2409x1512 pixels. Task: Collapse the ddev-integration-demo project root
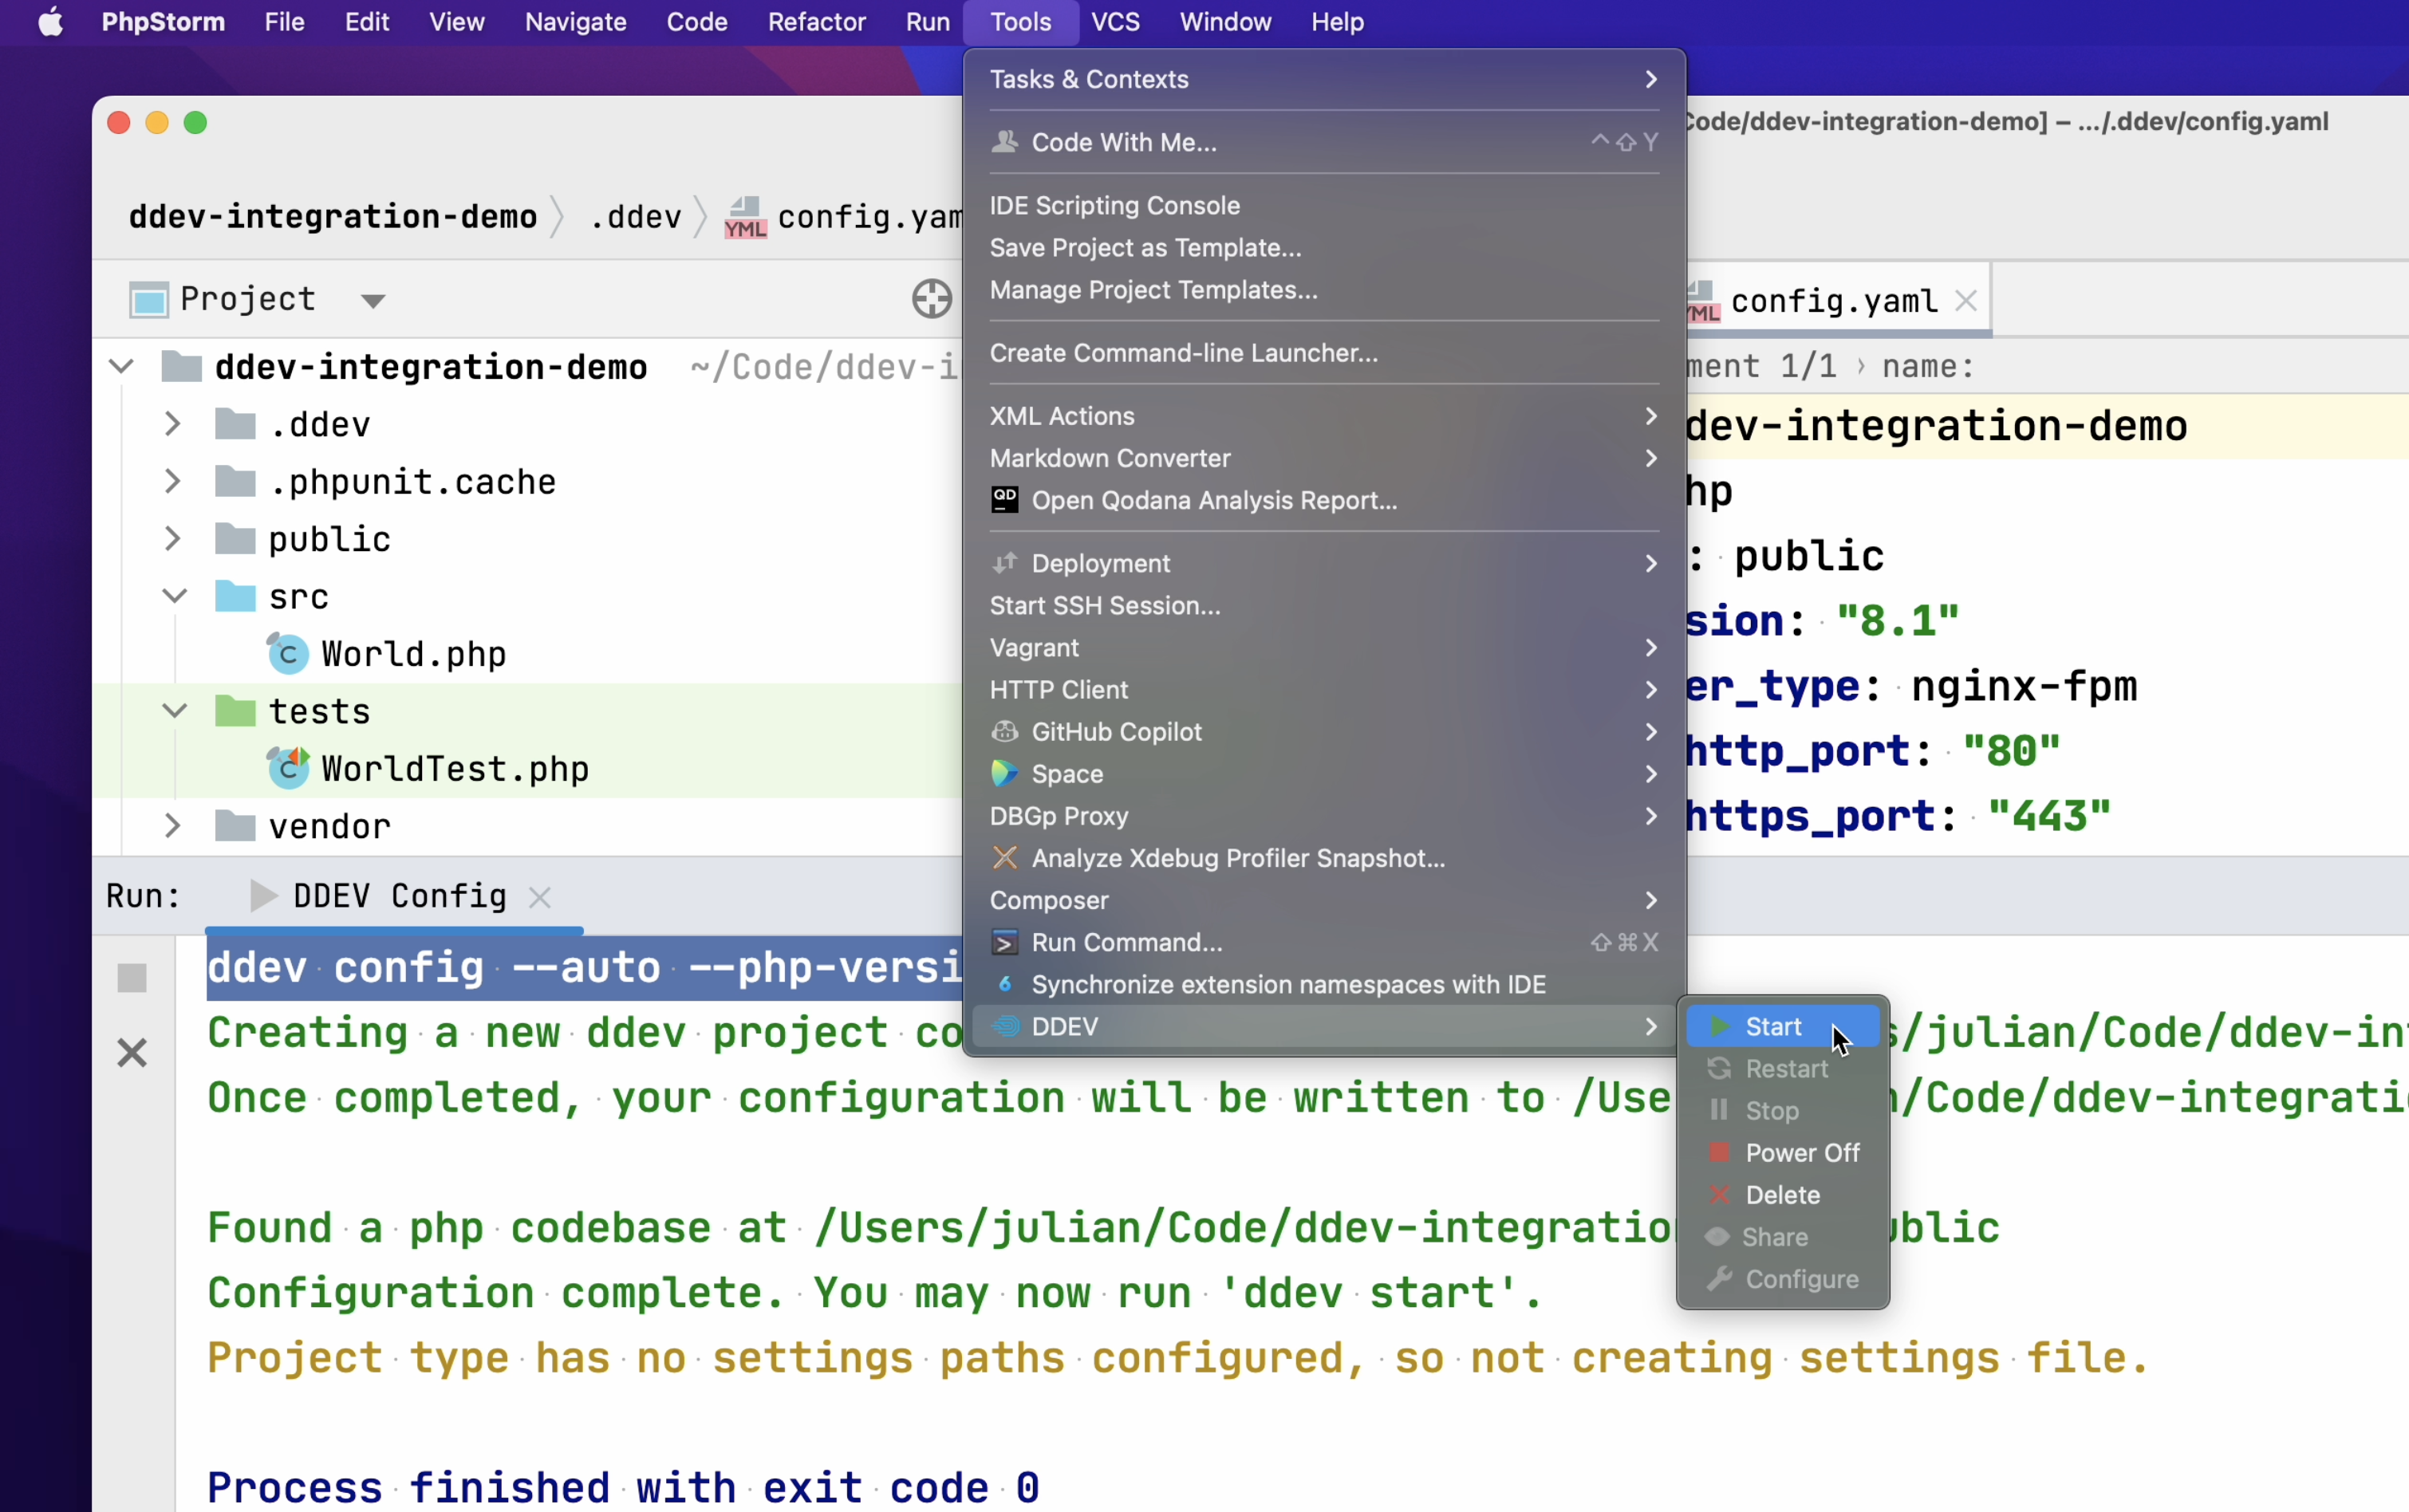click(x=121, y=367)
